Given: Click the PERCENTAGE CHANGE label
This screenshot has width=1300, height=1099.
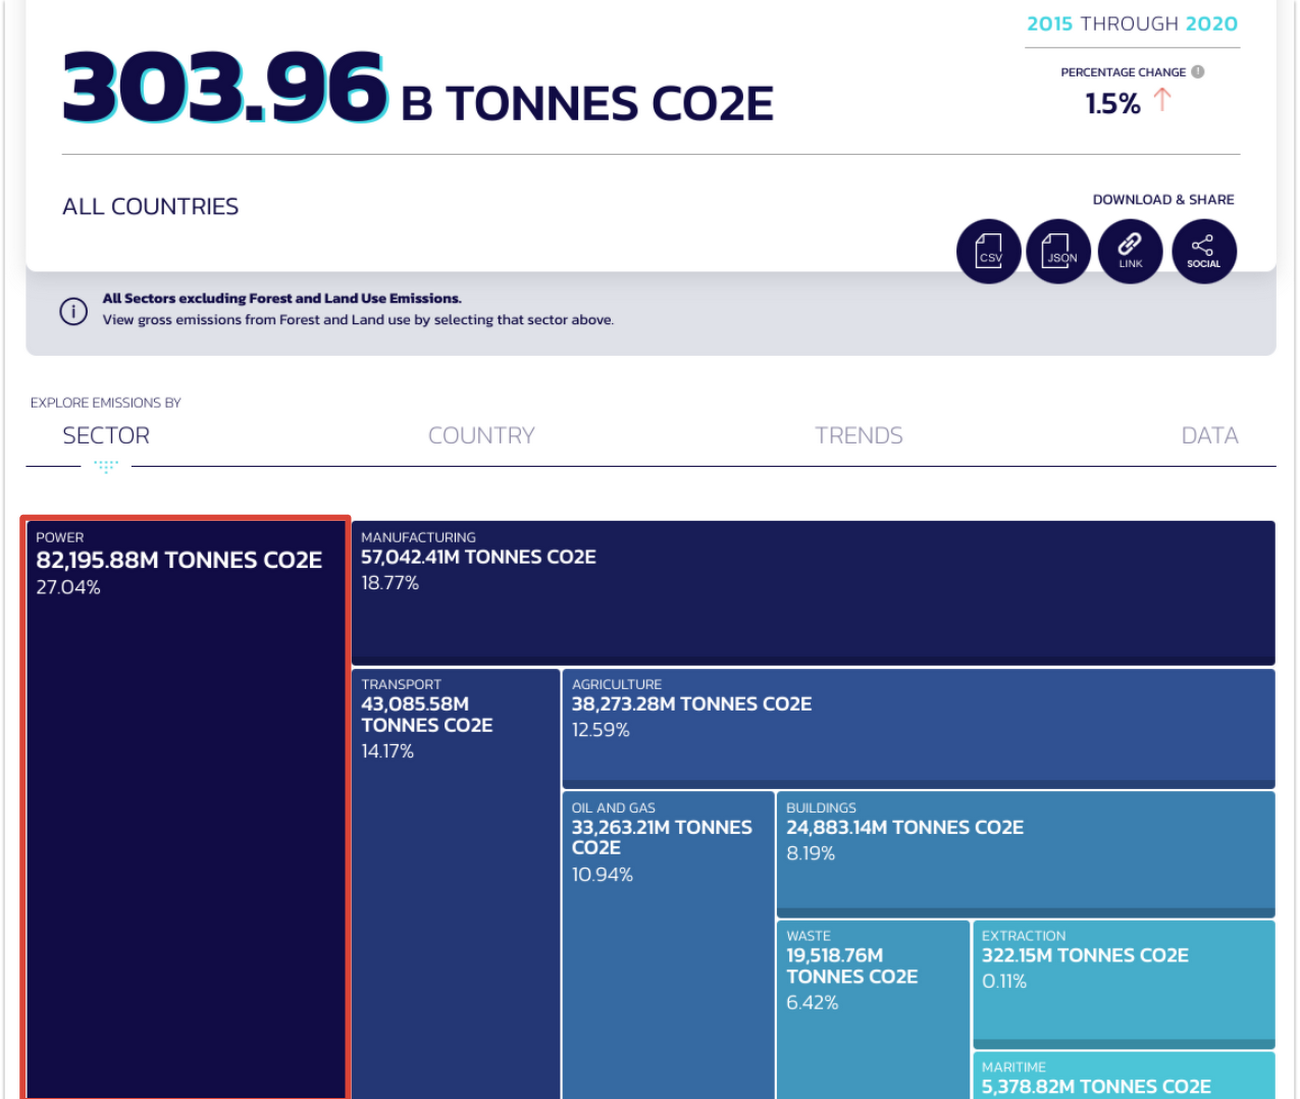Looking at the screenshot, I should [1123, 73].
